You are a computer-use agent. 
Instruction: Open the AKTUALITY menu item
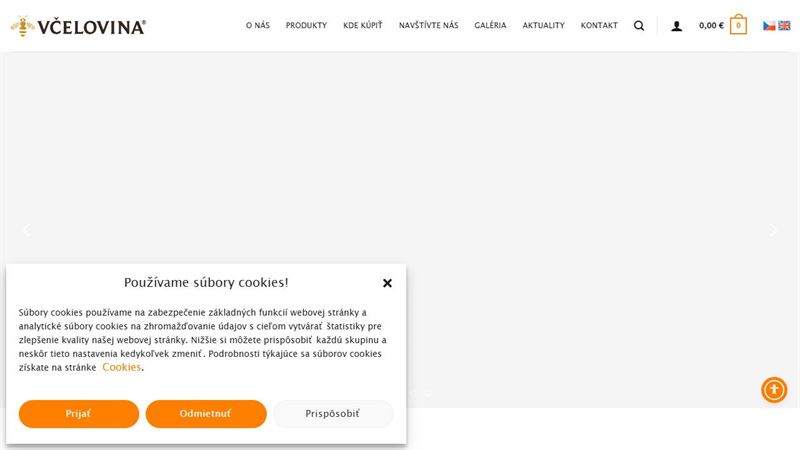tap(543, 26)
